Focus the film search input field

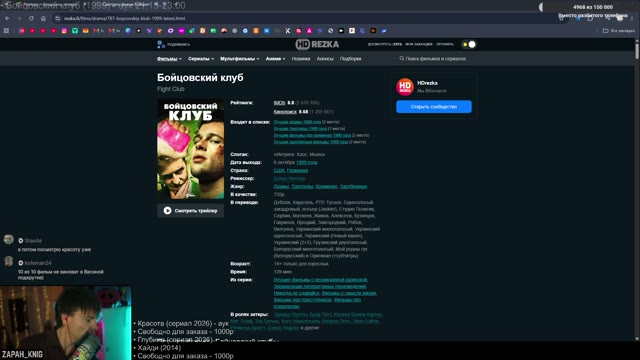[x=435, y=59]
